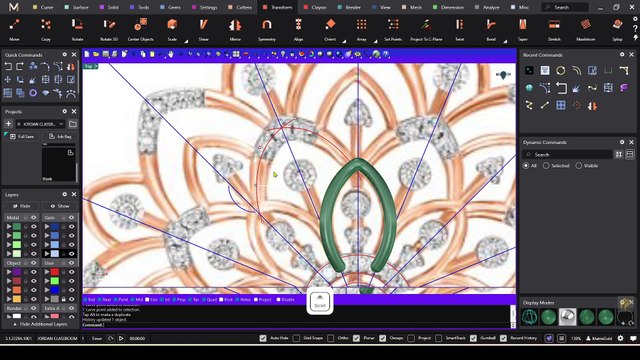Expand the dark blue Gem layer row
Image resolution: width=640 pixels, height=360 pixels.
click(x=47, y=227)
